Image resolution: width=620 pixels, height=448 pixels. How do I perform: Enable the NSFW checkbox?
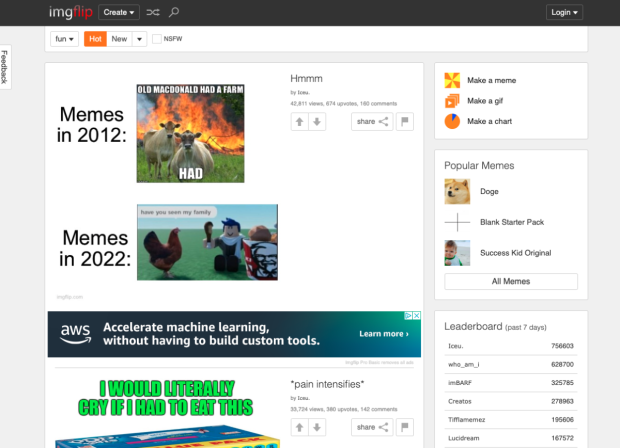[x=157, y=39]
